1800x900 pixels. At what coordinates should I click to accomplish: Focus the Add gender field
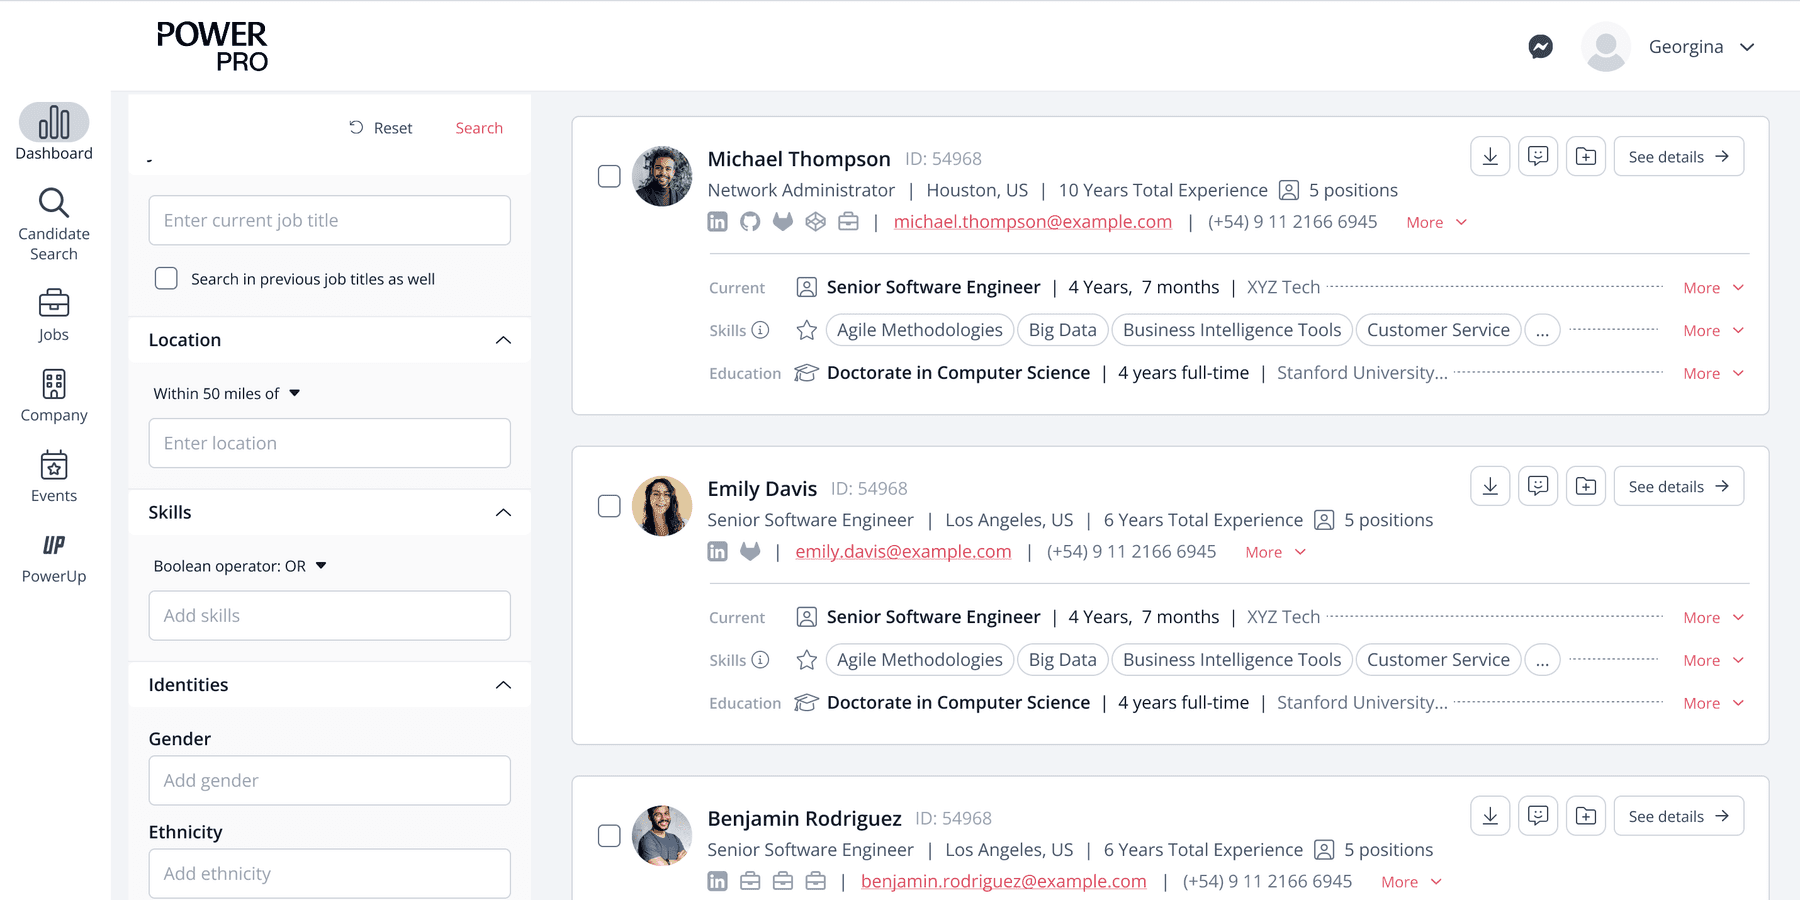coord(330,780)
